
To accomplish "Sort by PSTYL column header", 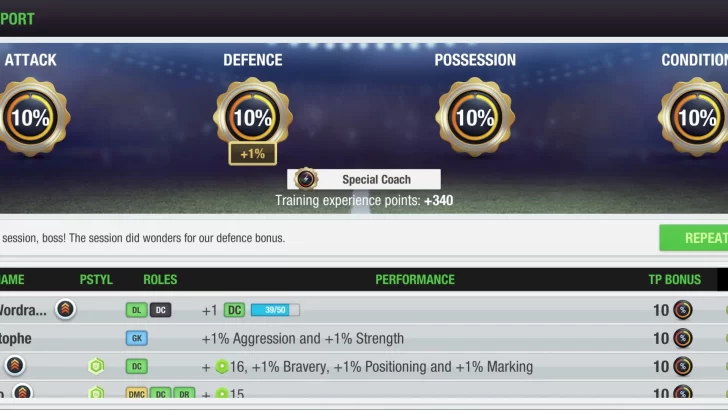I will (96, 280).
